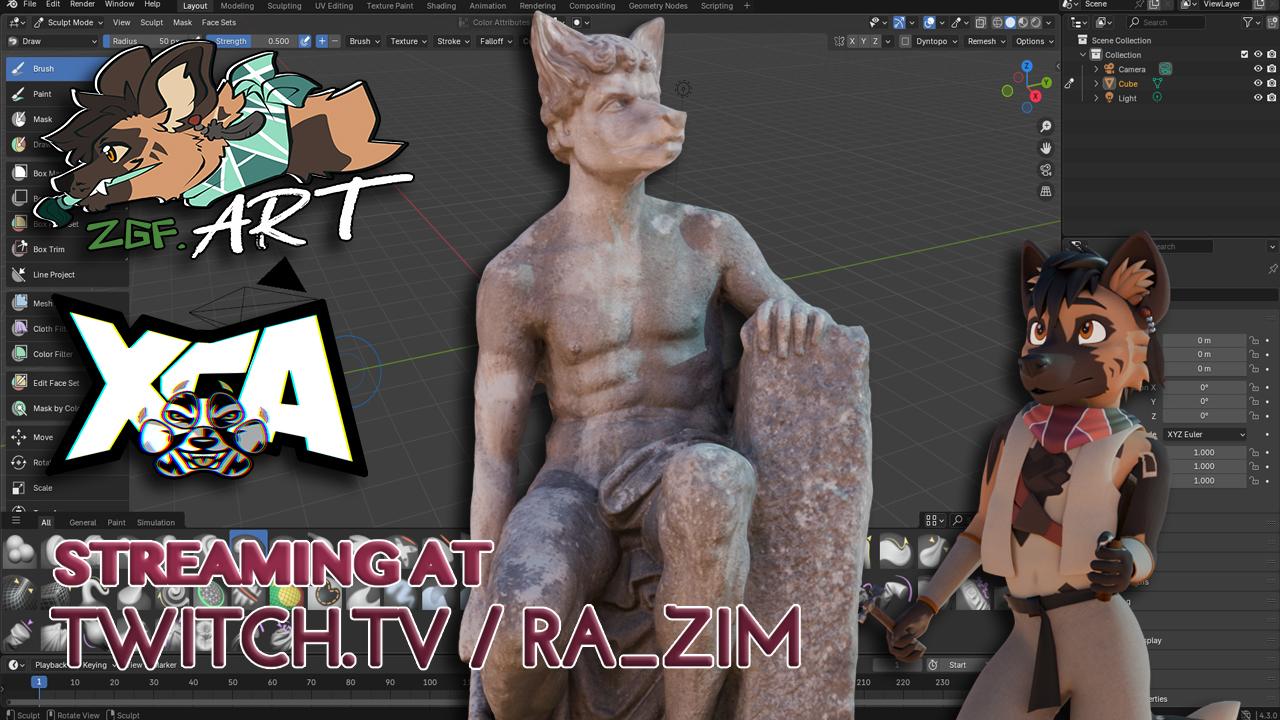Screen dimensions: 1280x720
Task: Hide the Light via its eye icon
Action: click(1258, 98)
